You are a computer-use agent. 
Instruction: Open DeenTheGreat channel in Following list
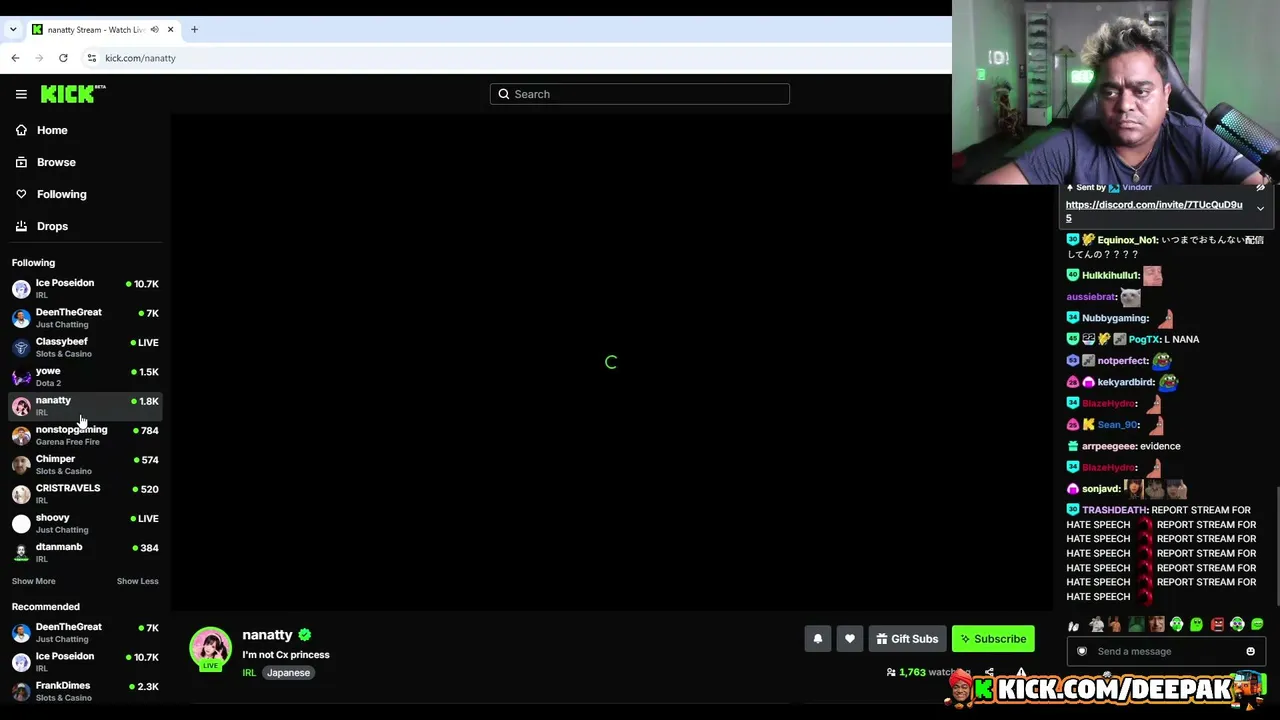pos(86,318)
